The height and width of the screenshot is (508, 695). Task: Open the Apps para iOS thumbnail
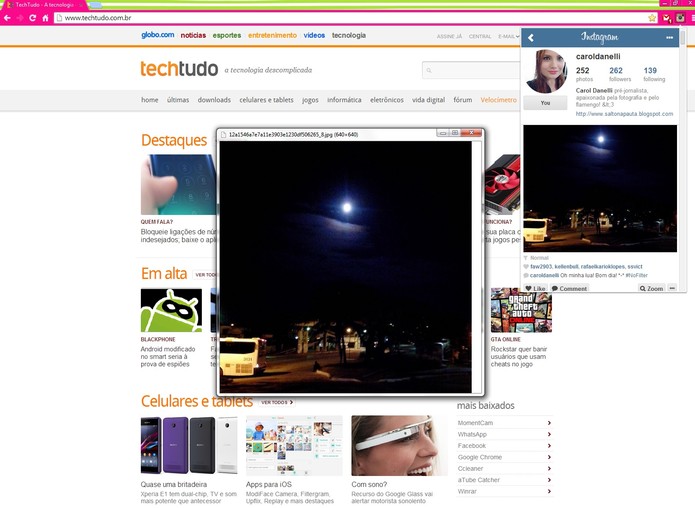tap(294, 445)
